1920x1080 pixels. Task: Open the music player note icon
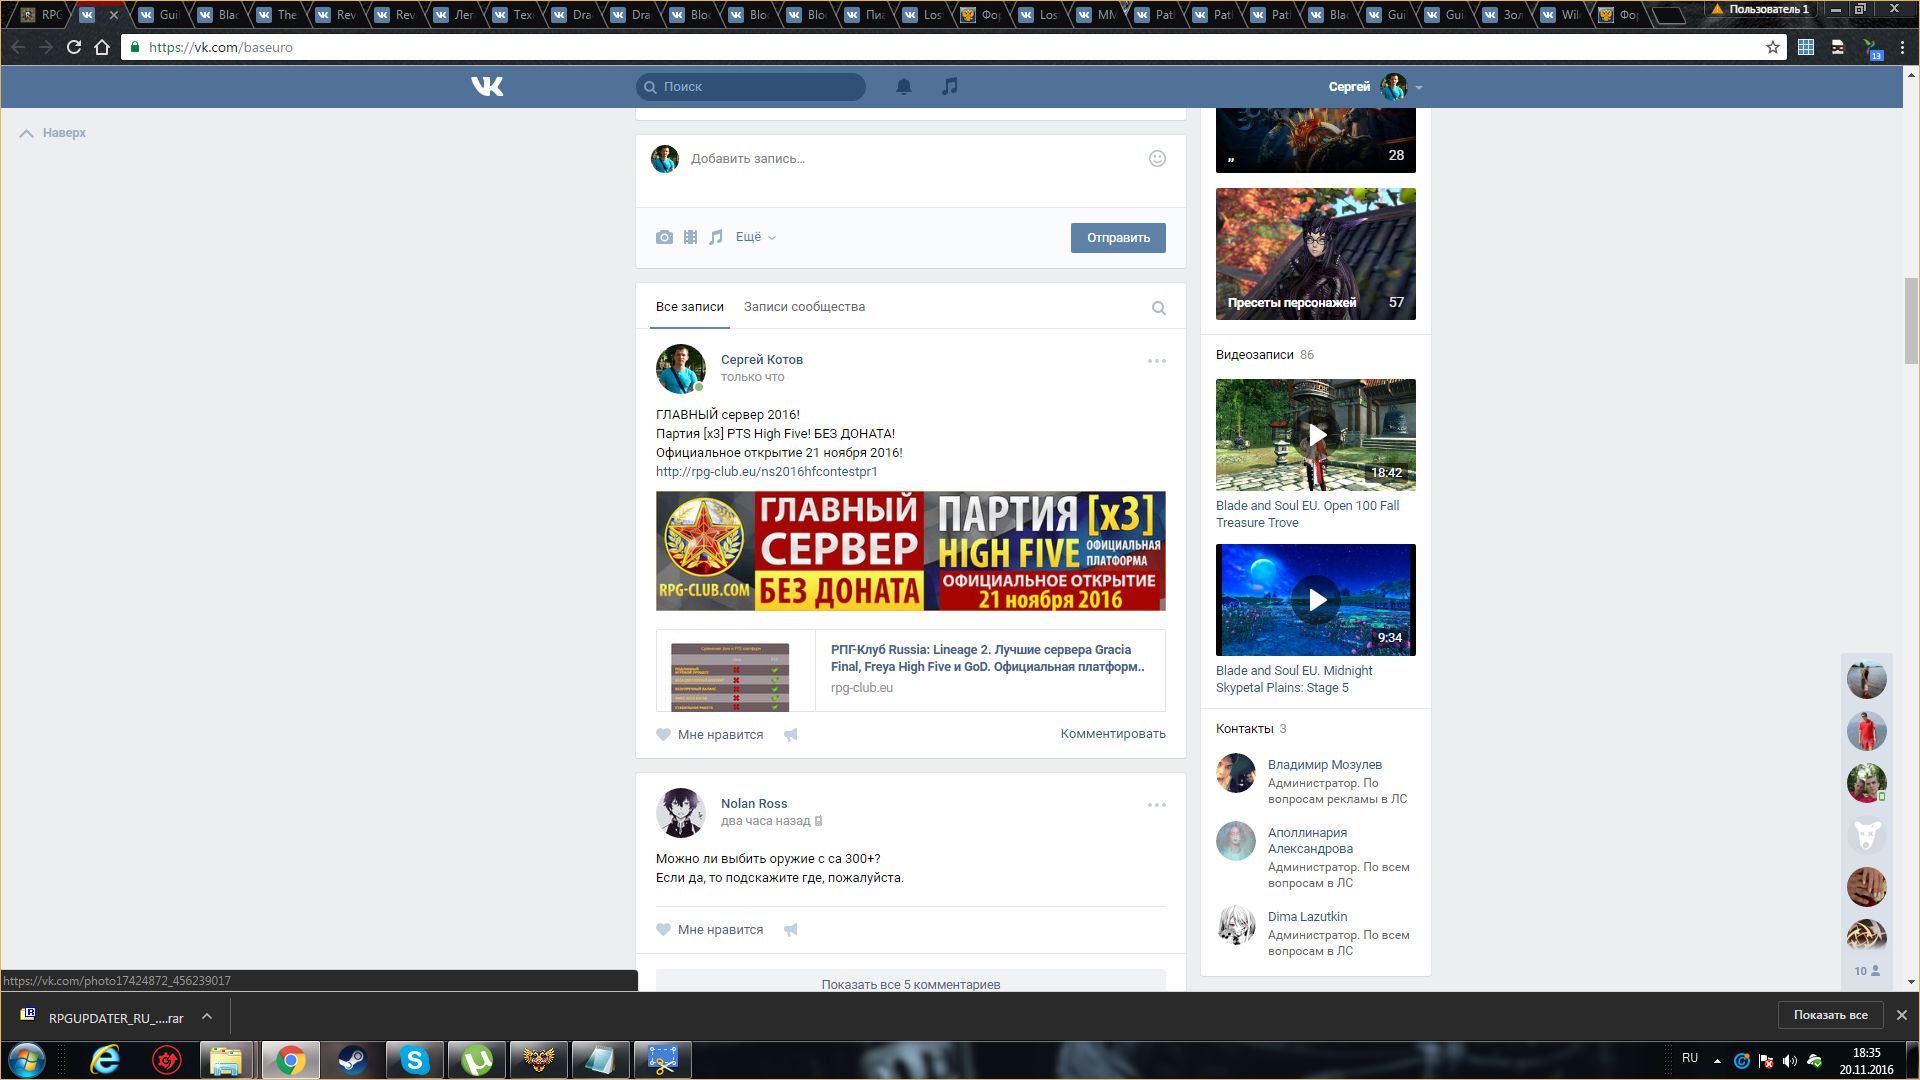tap(950, 87)
